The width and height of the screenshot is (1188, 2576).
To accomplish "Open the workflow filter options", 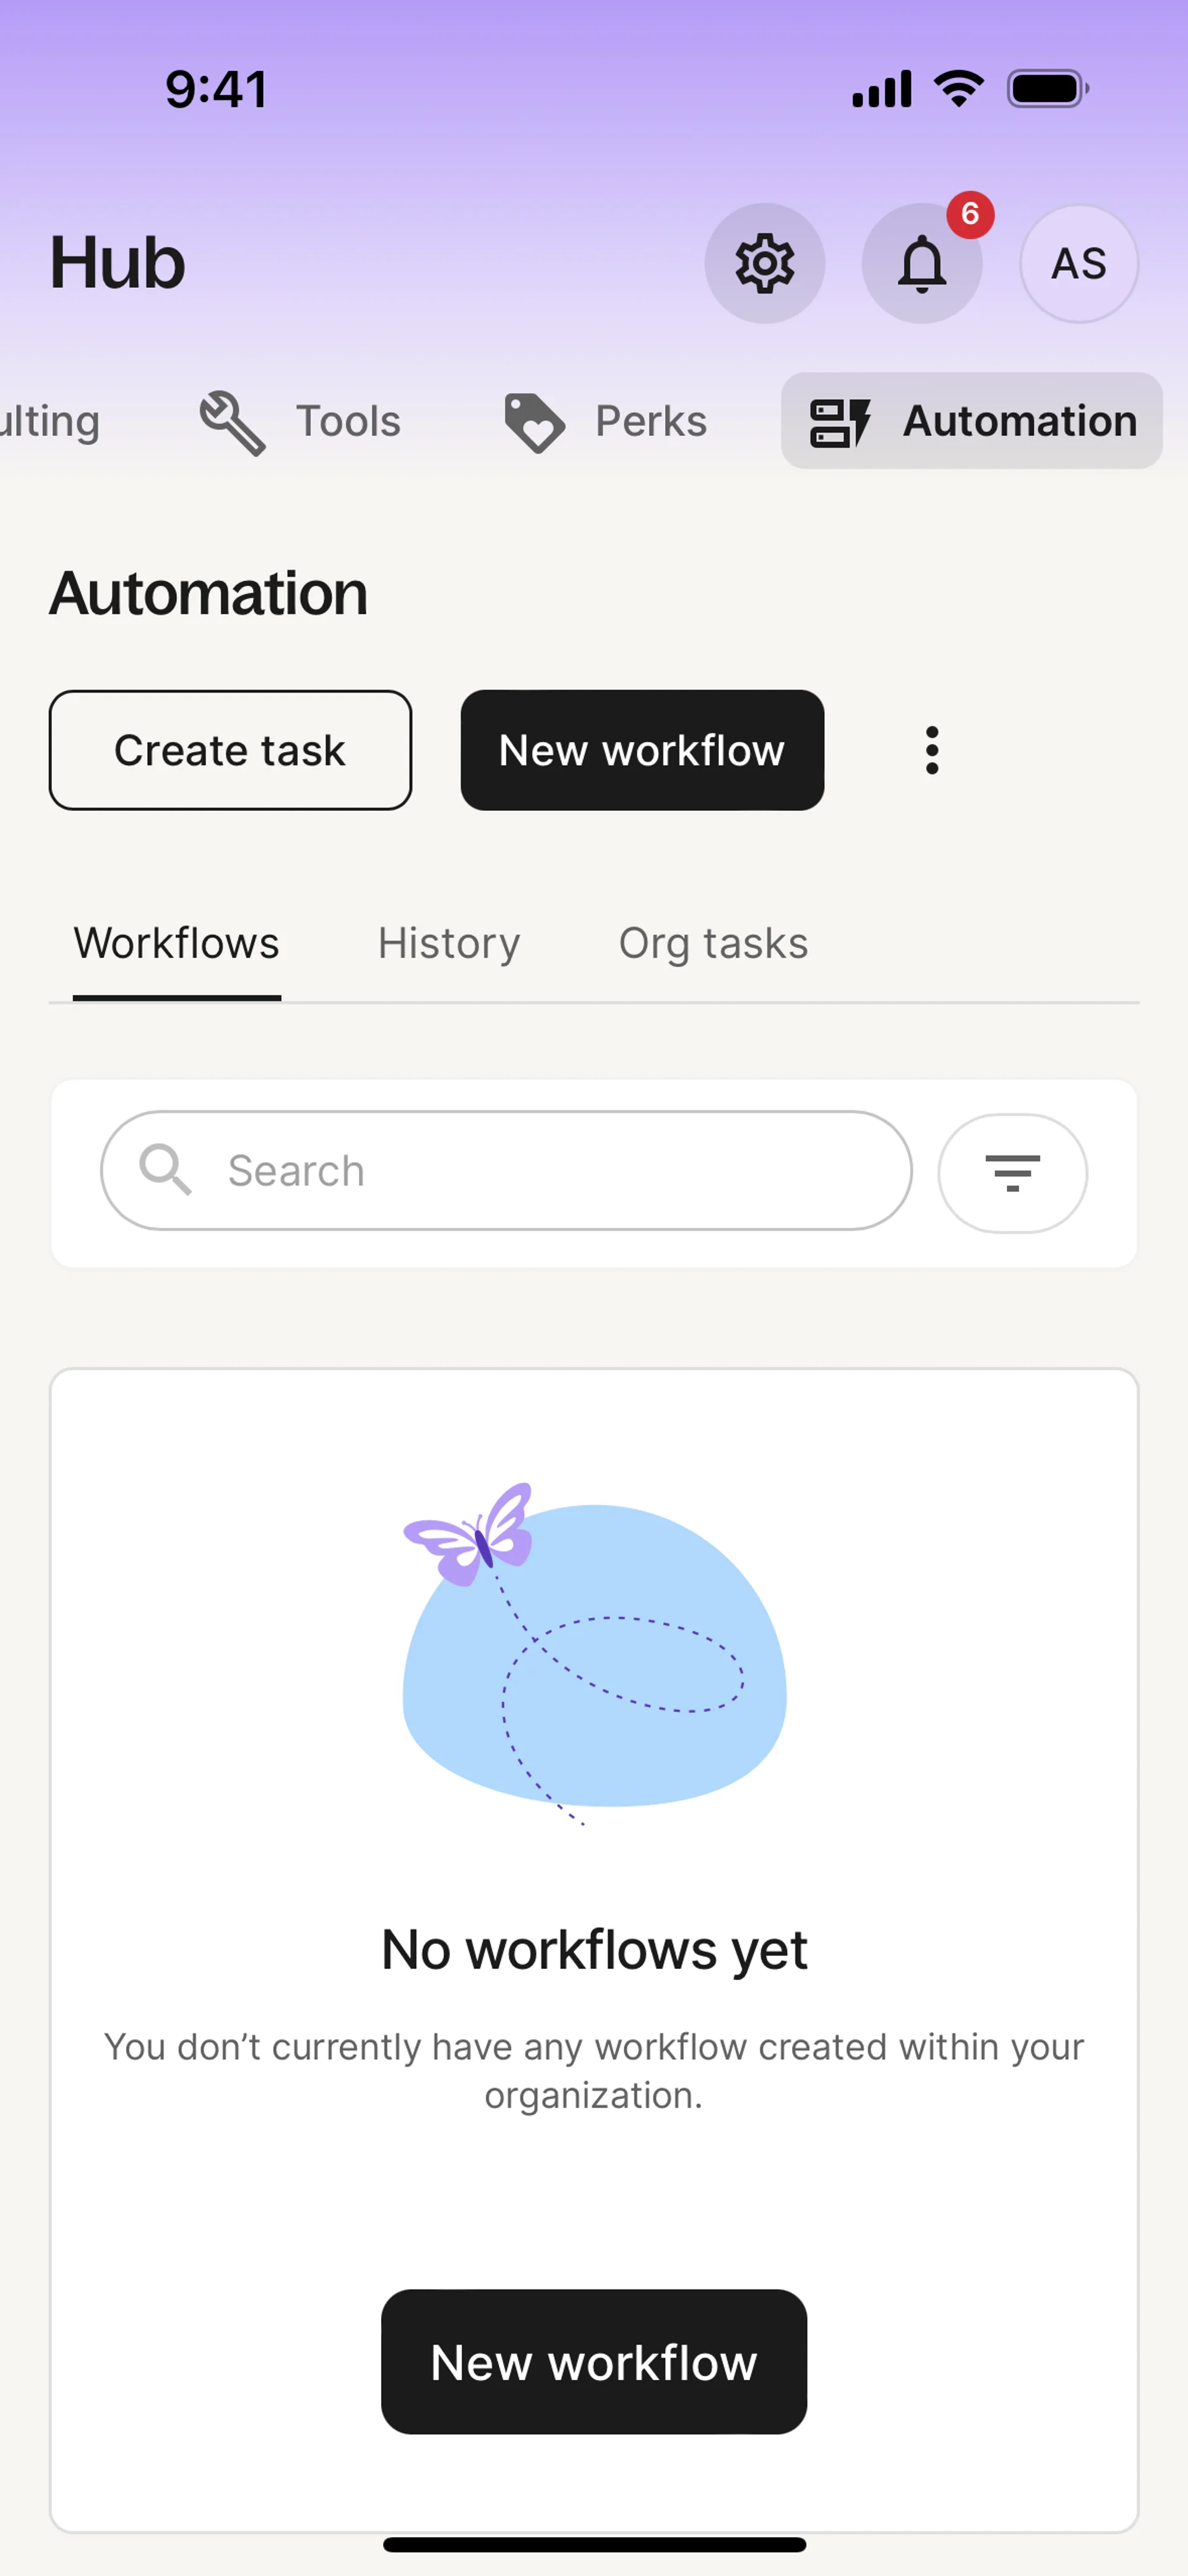I will (1012, 1172).
